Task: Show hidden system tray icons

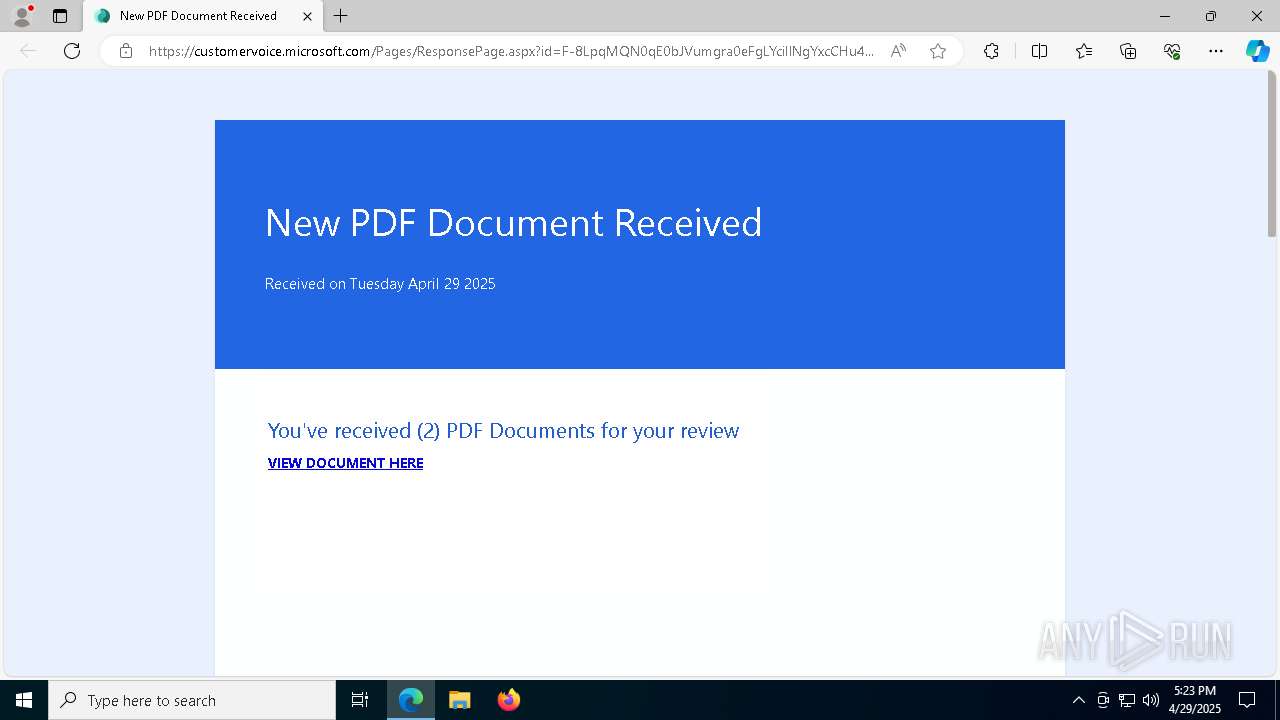Action: [x=1078, y=700]
